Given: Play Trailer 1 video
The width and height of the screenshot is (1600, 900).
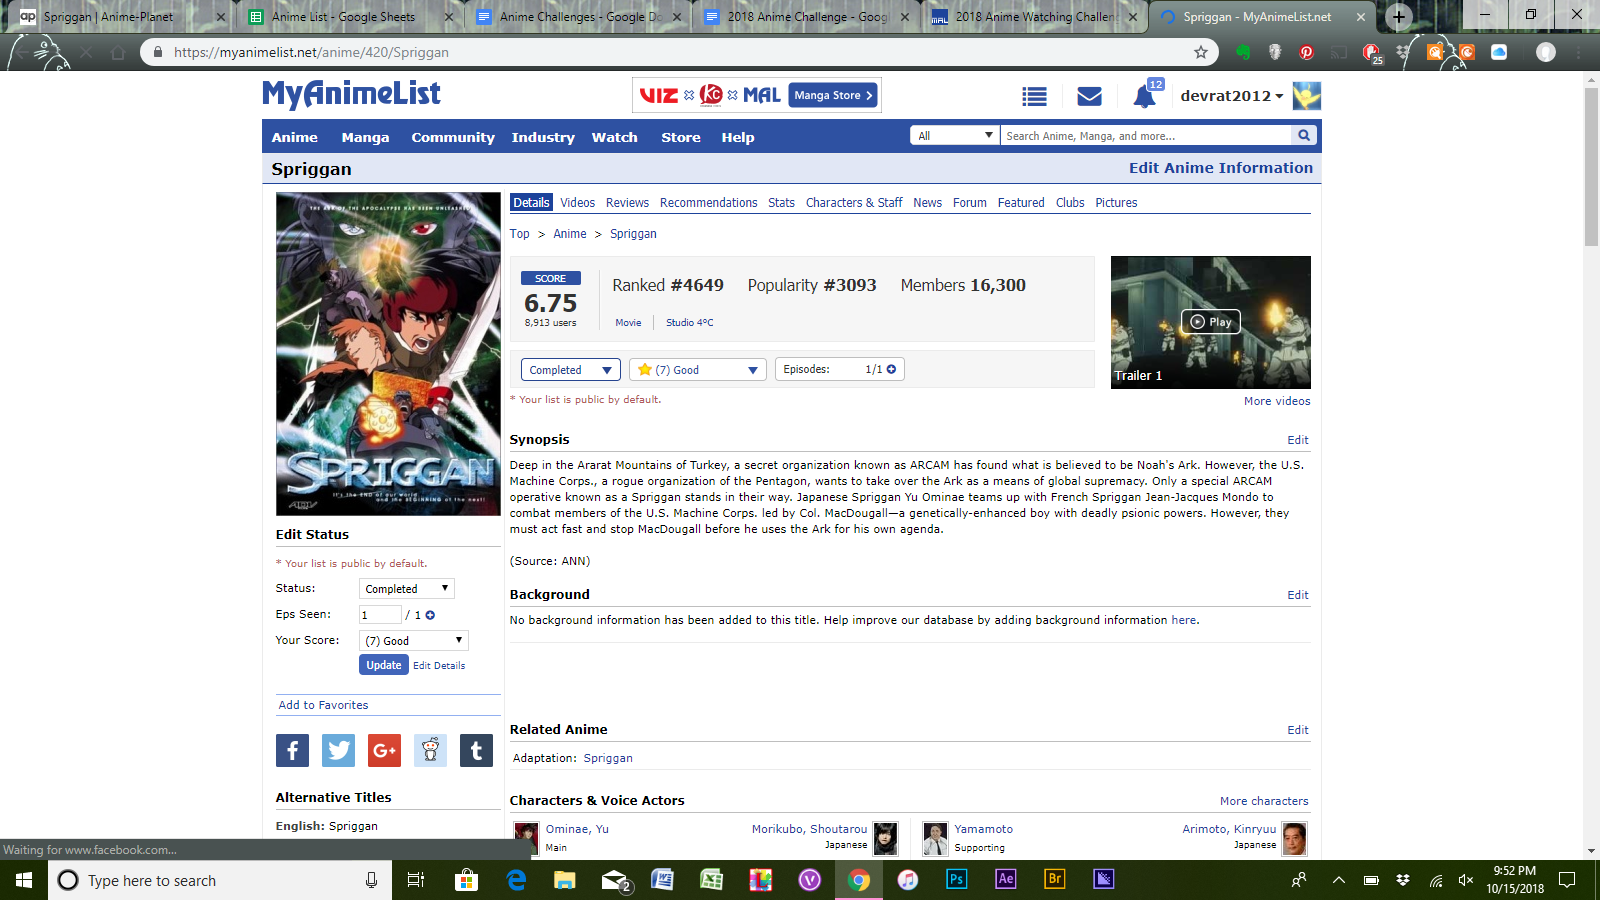Looking at the screenshot, I should (1210, 322).
